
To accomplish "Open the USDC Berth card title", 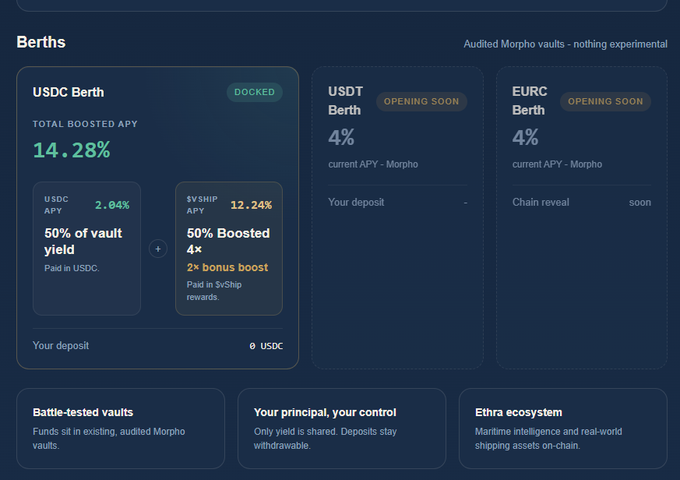I will coord(69,92).
